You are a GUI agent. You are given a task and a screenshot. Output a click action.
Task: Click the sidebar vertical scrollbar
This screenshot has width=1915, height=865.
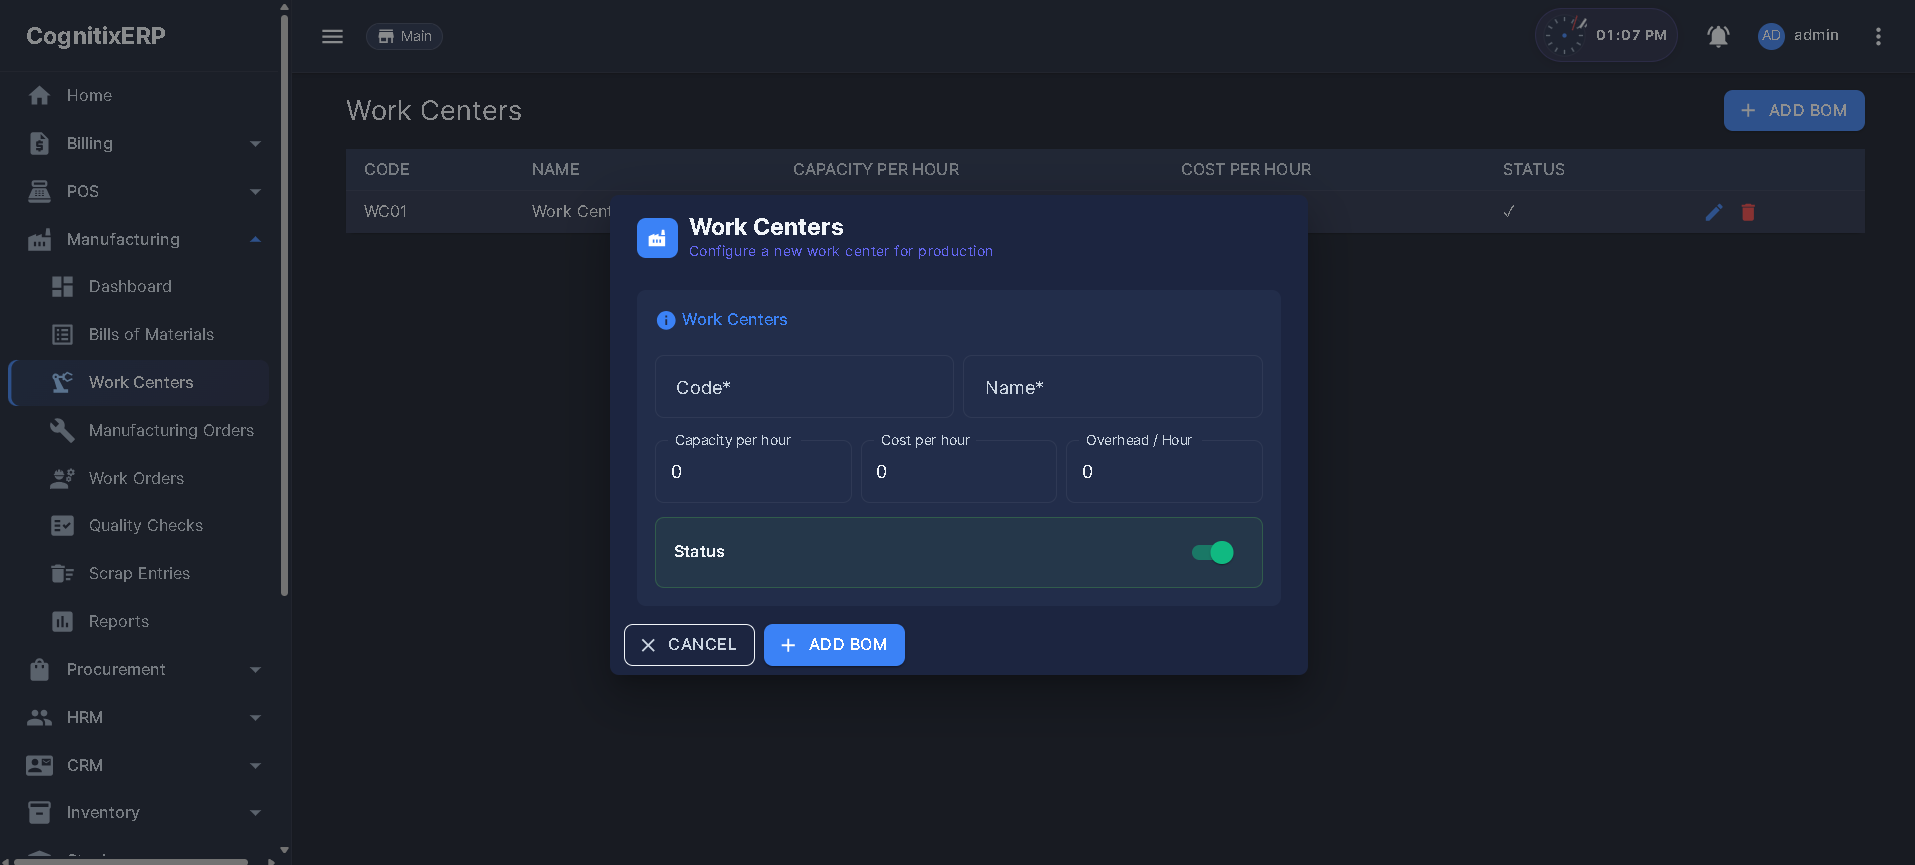285,306
